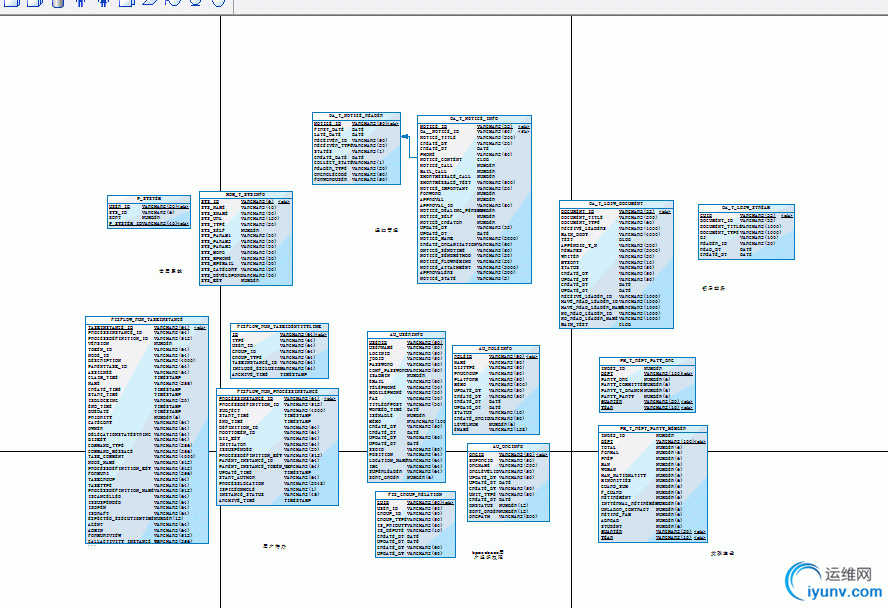
Task: Select the MDM_T_SYSINFO table header
Action: tap(246, 195)
